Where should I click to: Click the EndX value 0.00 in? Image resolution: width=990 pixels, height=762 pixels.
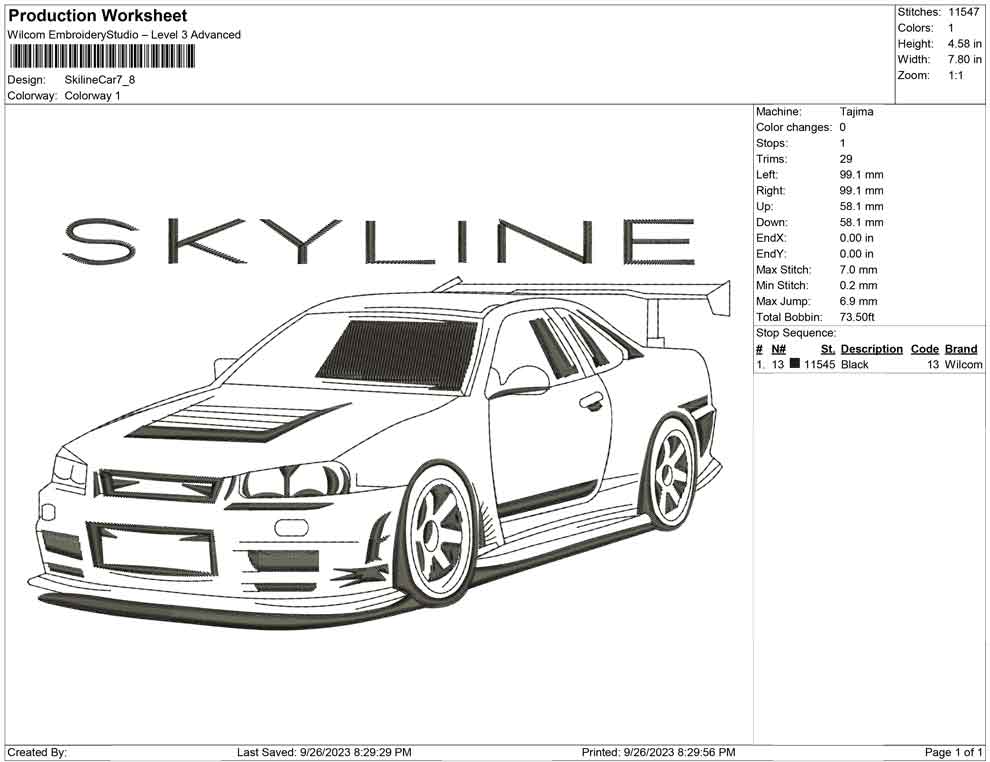coord(856,238)
